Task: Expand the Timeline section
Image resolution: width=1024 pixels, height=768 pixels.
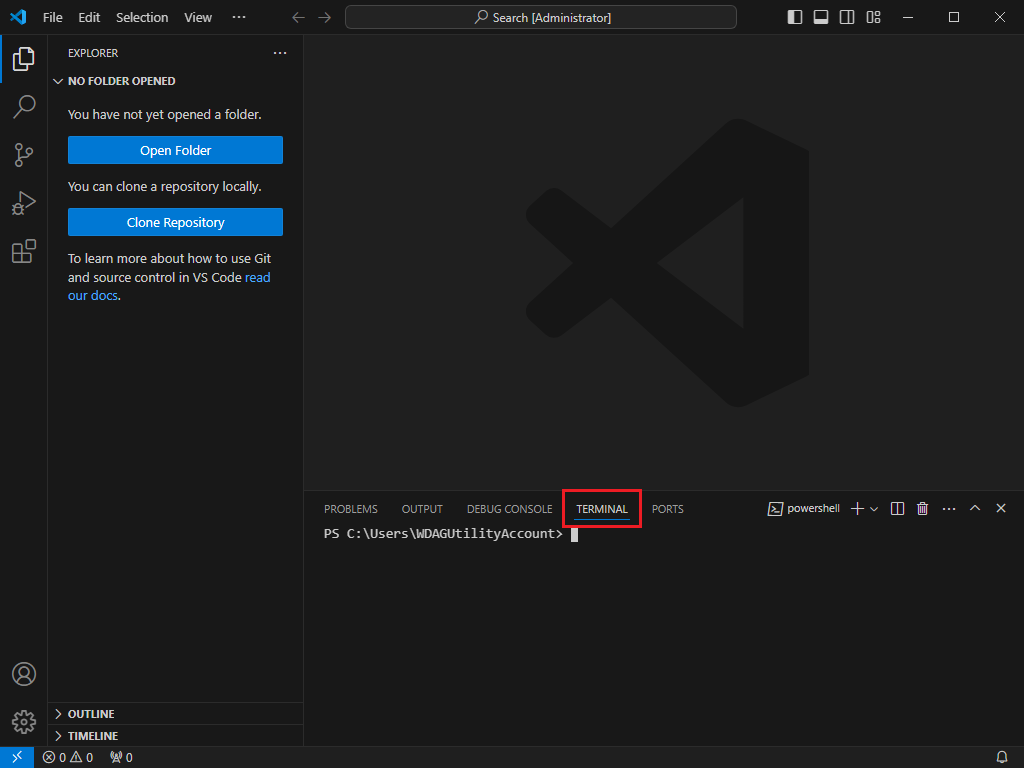Action: pos(93,736)
